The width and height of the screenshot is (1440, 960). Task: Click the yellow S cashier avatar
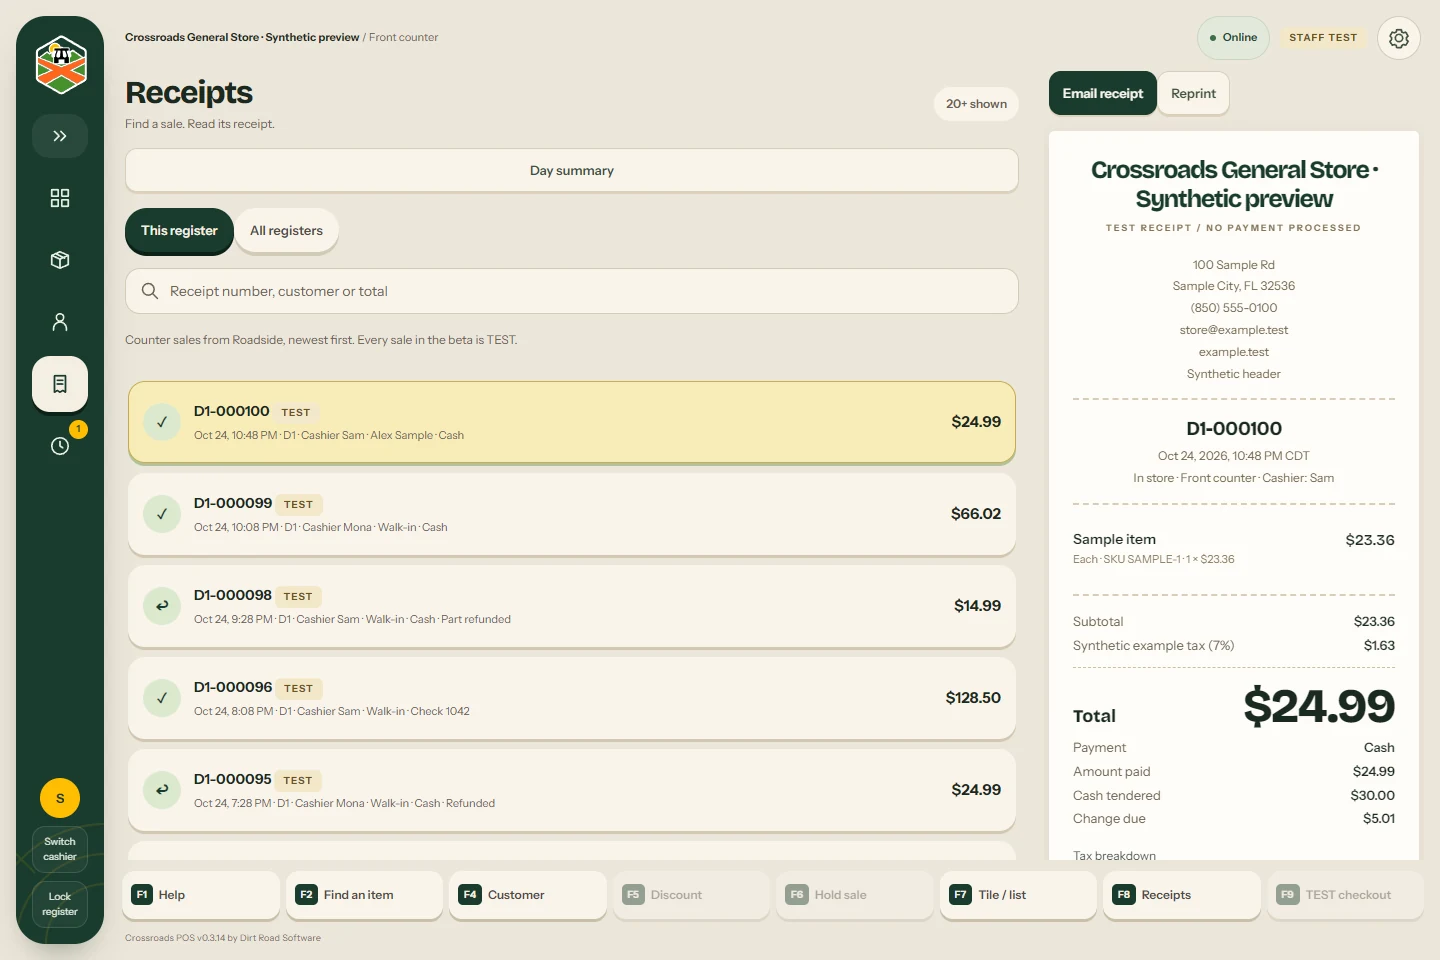(x=60, y=798)
